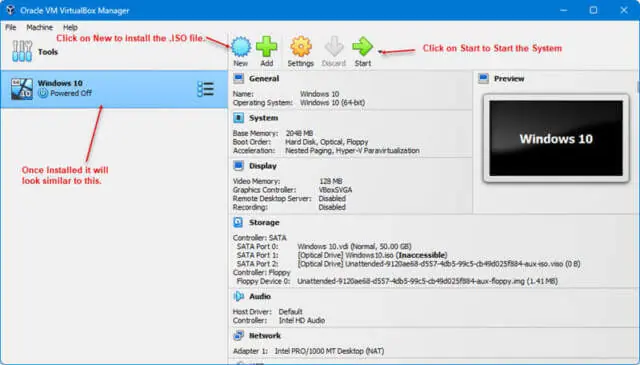This screenshot has height=365, width=640.
Task: Click the green Add machine icon
Action: [267, 47]
